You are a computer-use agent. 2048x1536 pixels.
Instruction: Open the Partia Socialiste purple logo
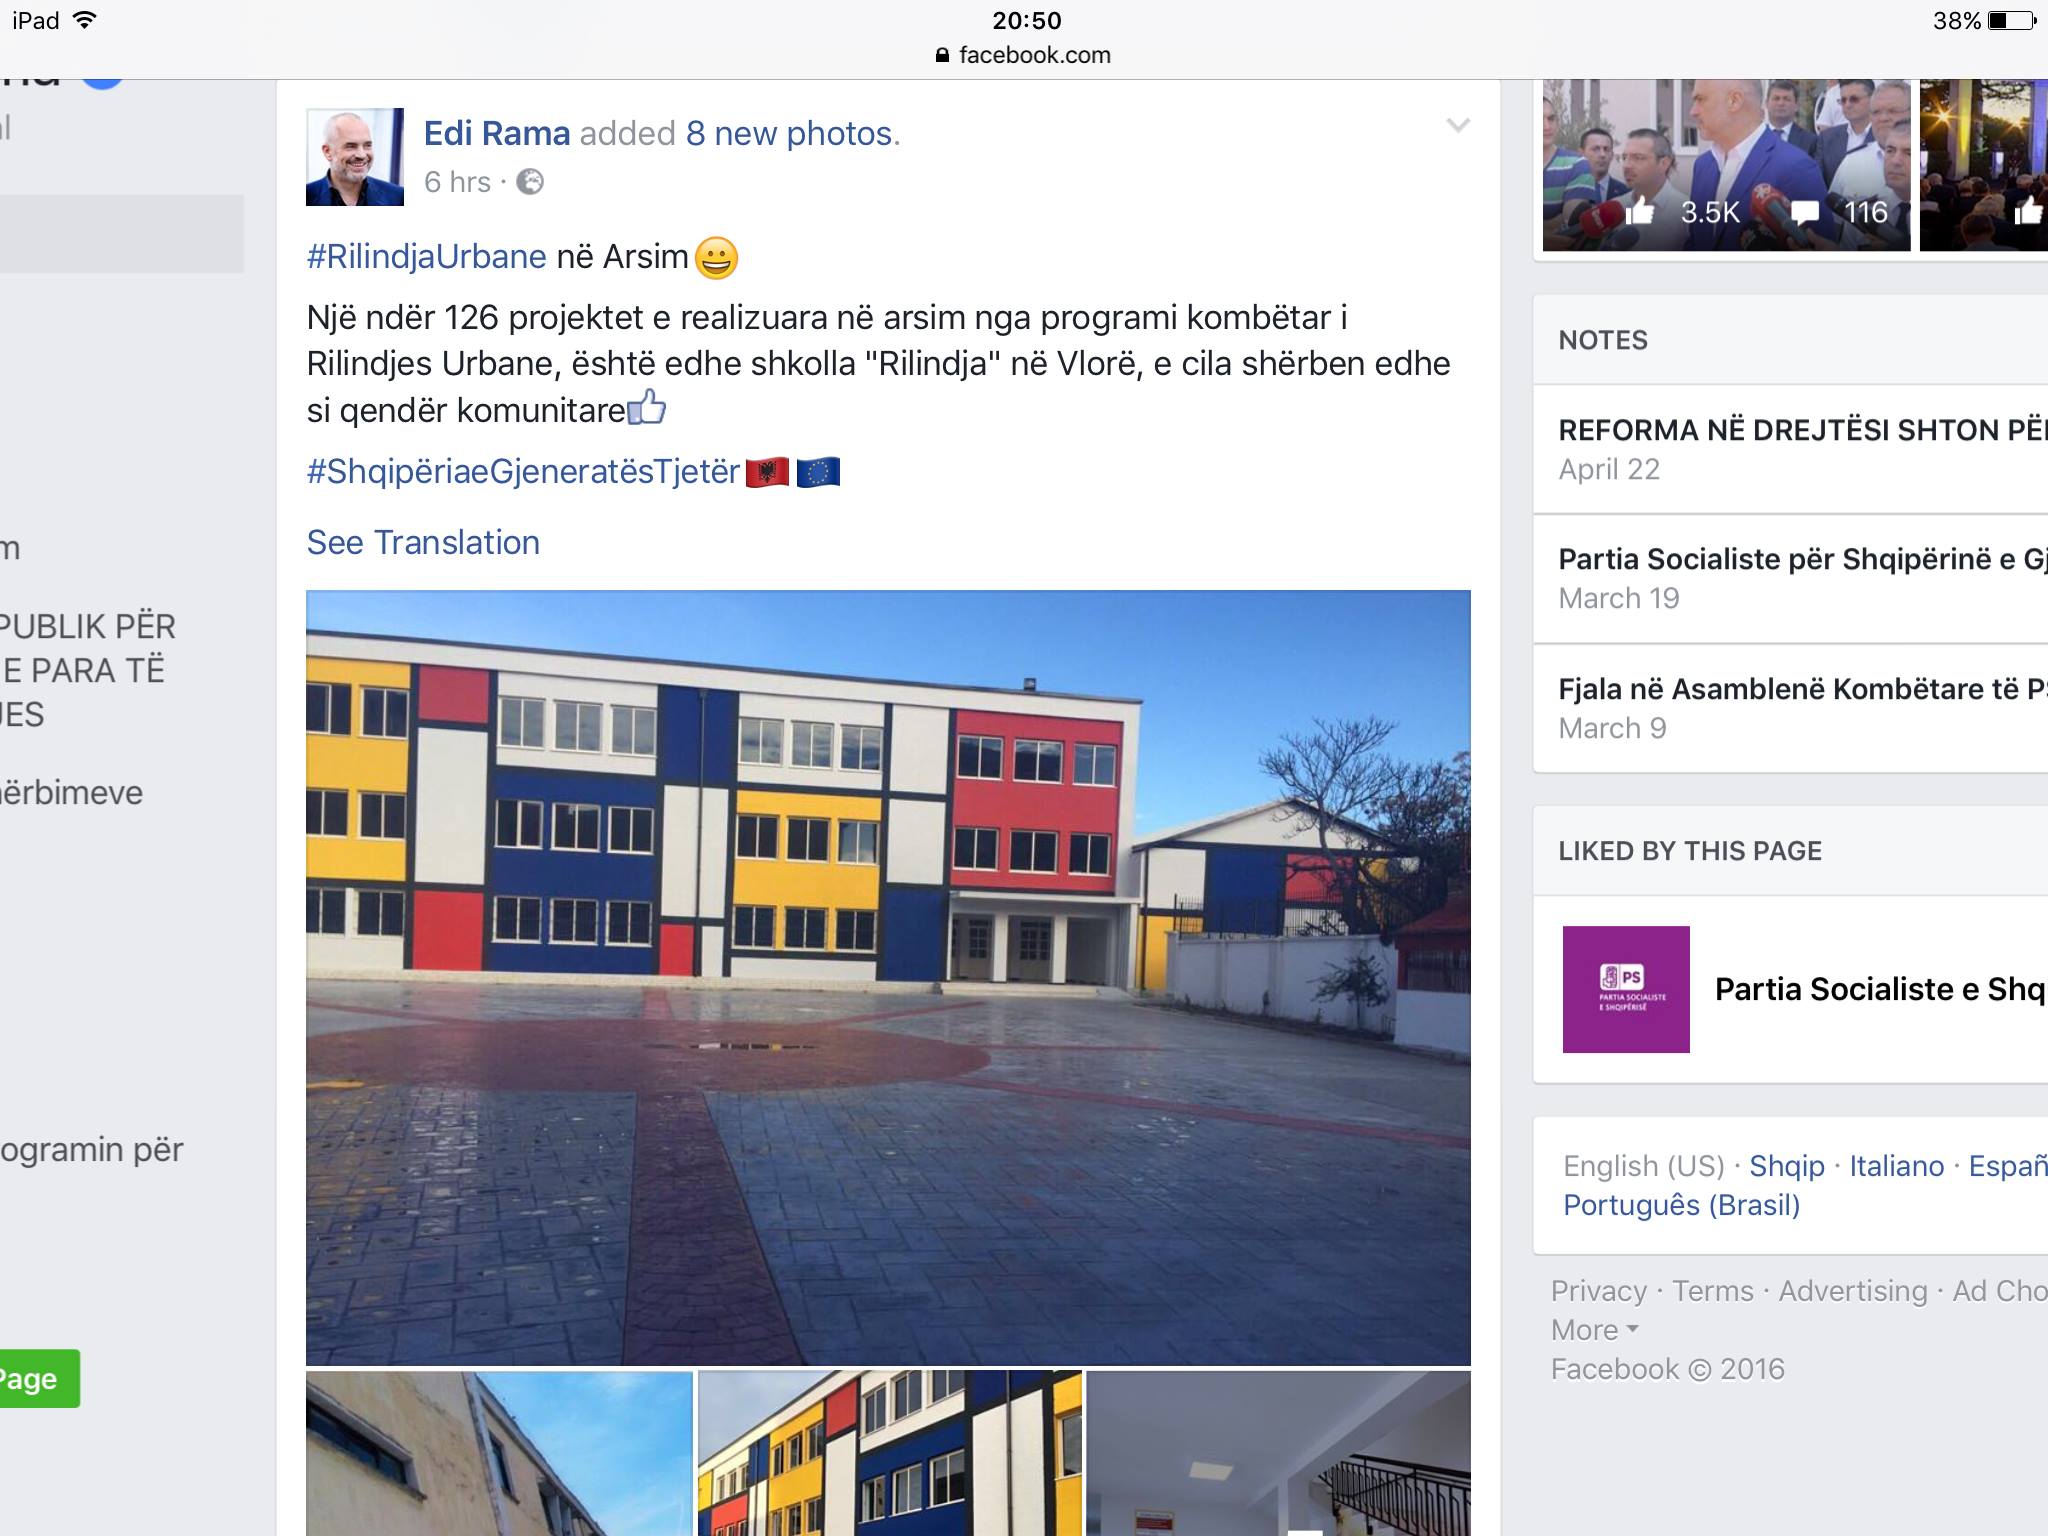(x=1626, y=989)
